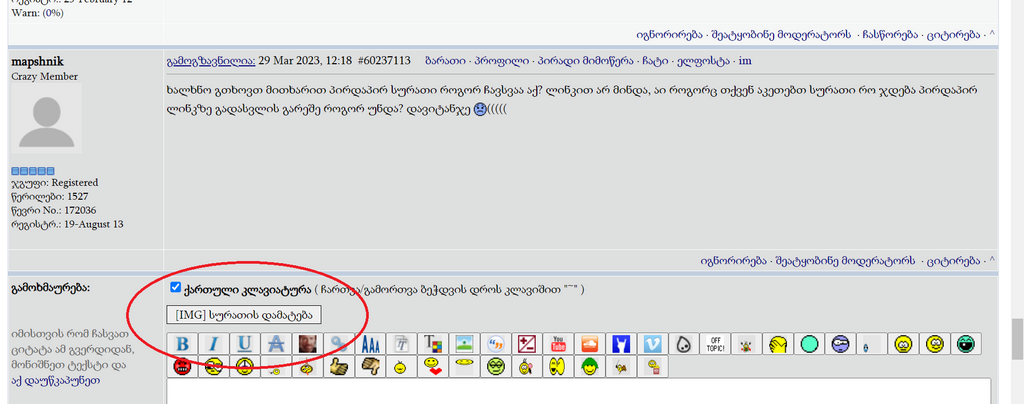The image size is (1024, 404).
Task: Insert the facepalm smiley
Action: tap(778, 344)
